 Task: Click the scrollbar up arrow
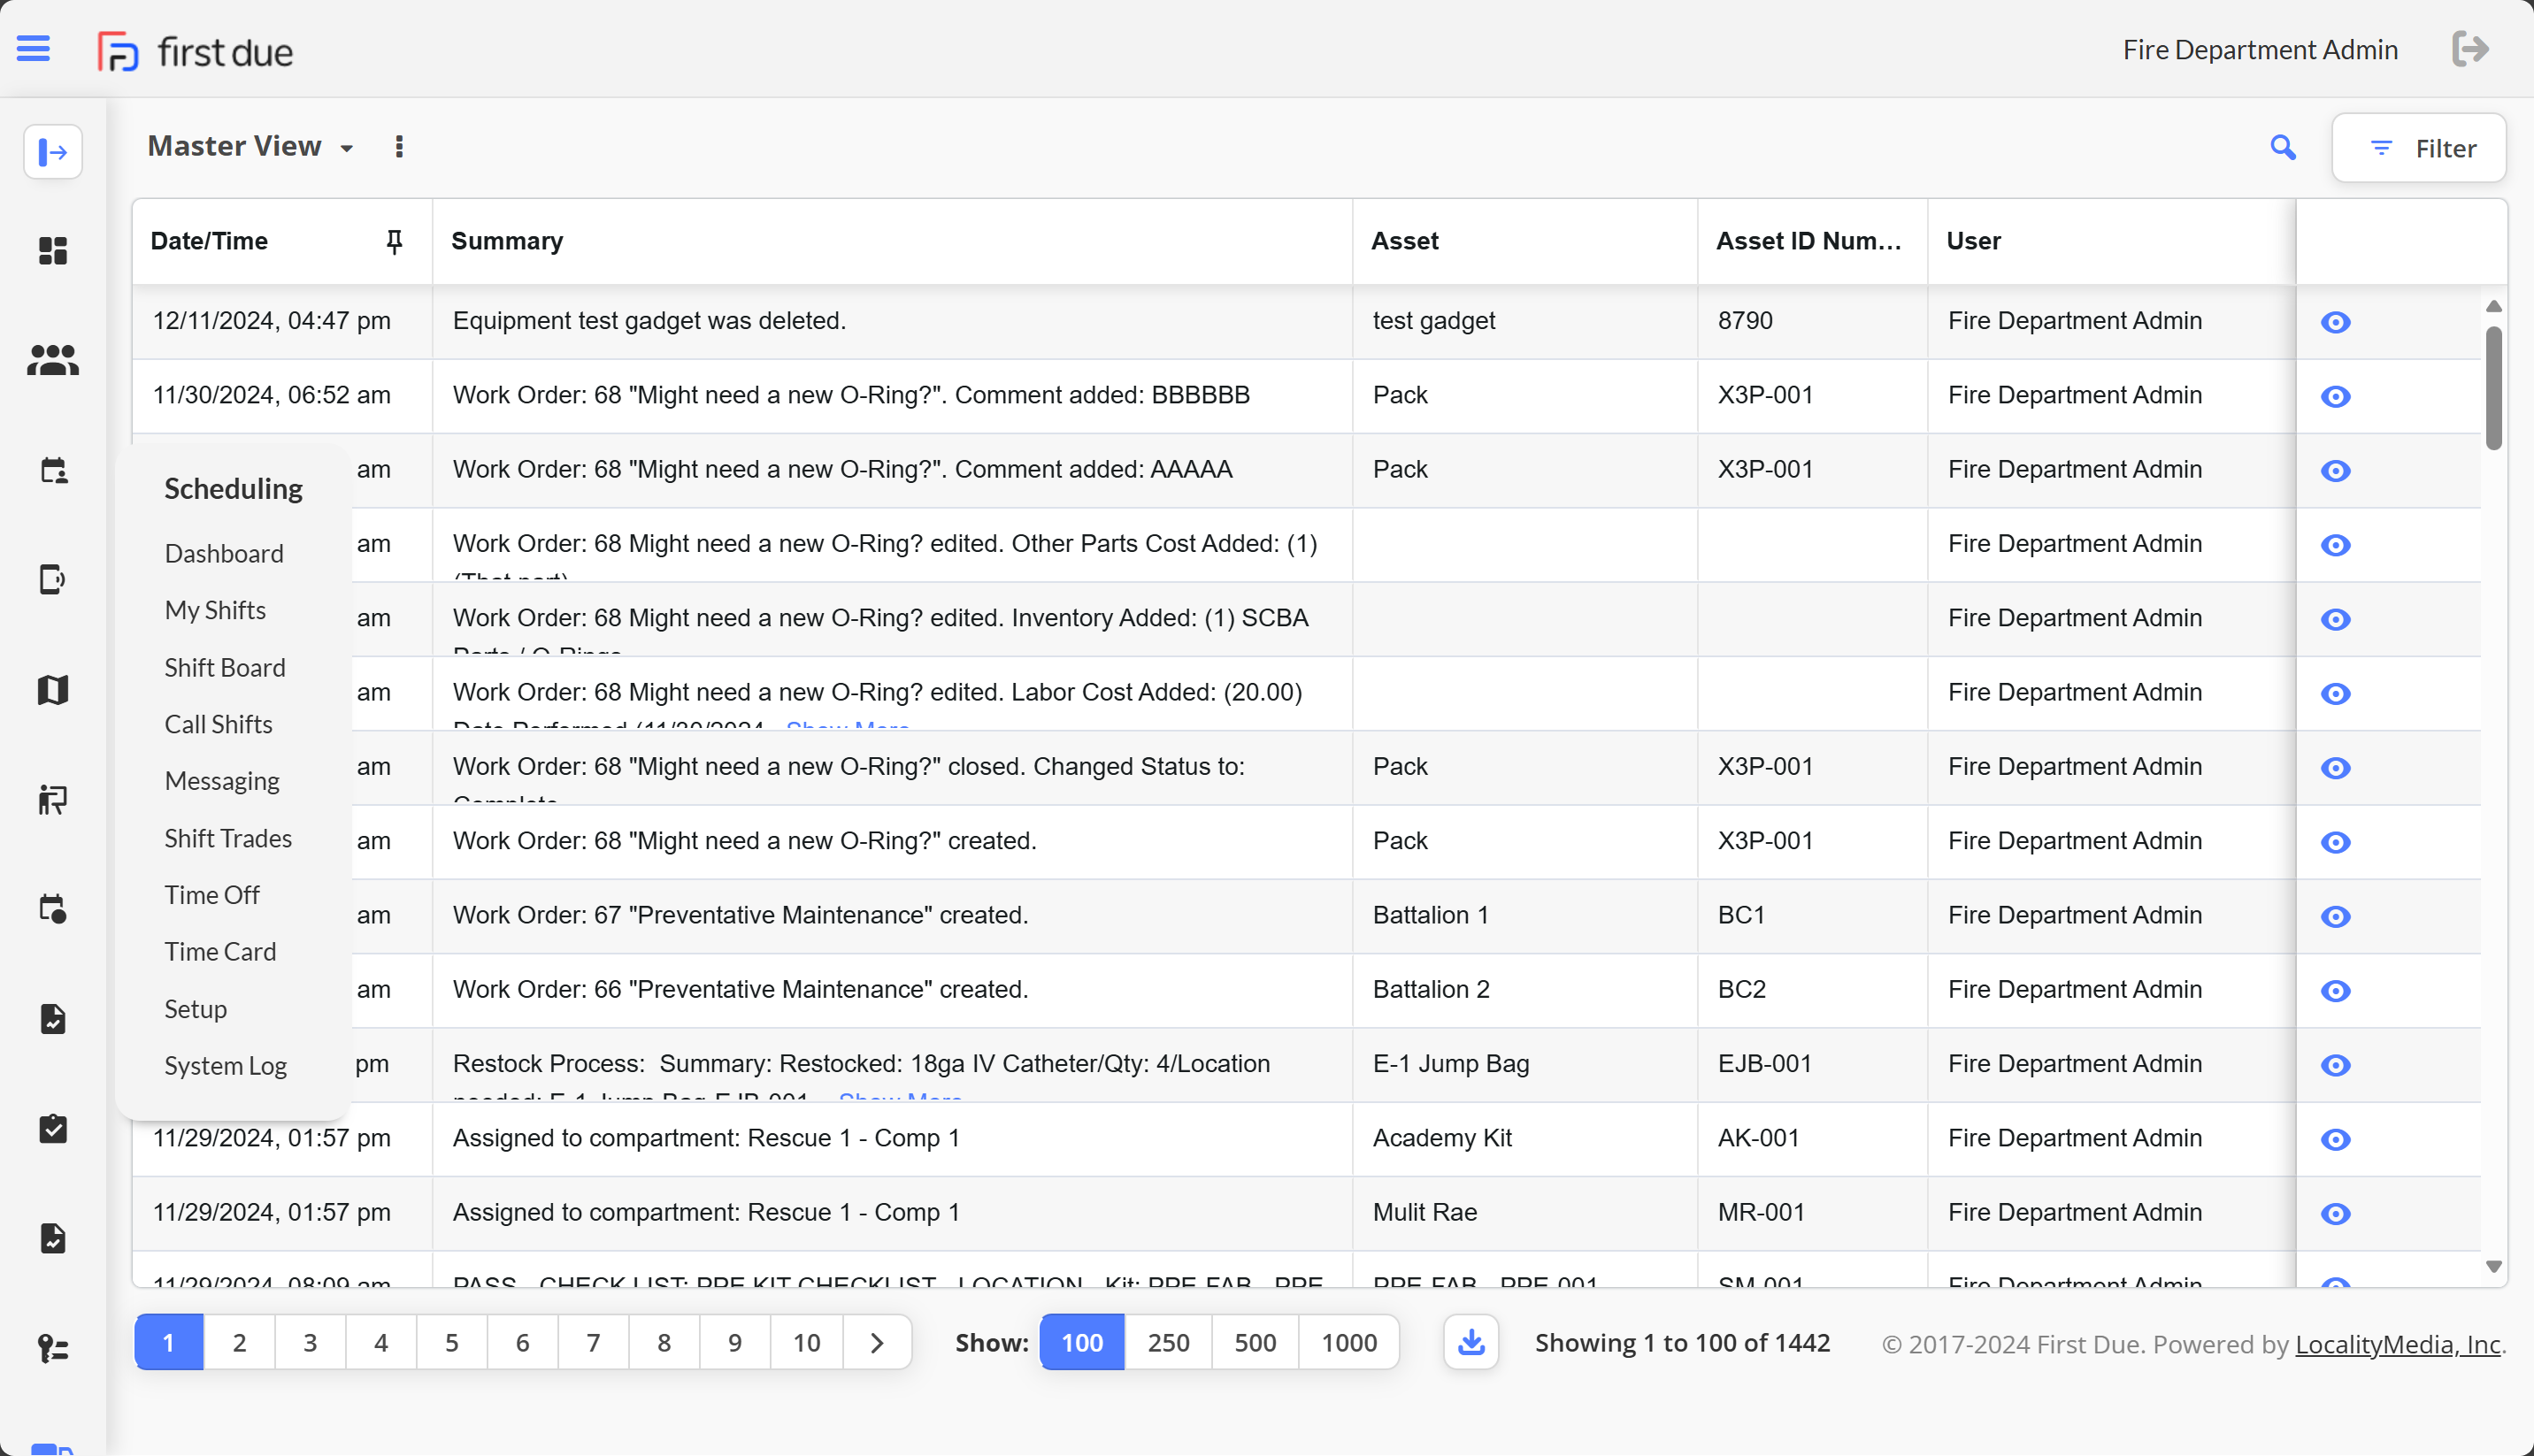[x=2494, y=306]
